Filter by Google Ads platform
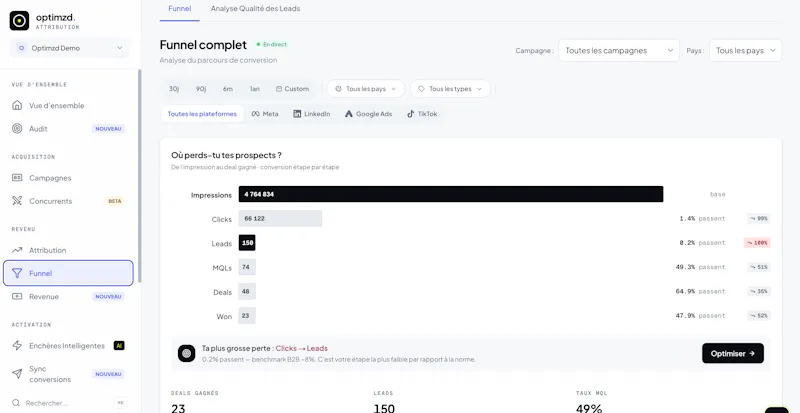Screen dimensions: 800x413 pos(368,114)
